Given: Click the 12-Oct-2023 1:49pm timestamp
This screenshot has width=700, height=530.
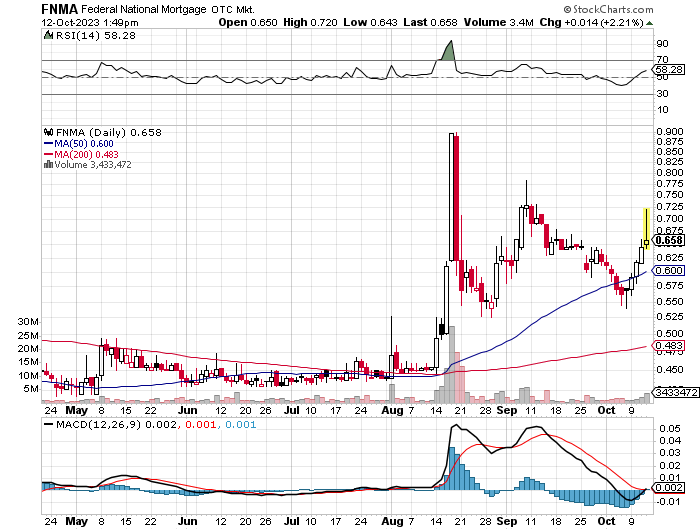Looking at the screenshot, I should [x=90, y=22].
